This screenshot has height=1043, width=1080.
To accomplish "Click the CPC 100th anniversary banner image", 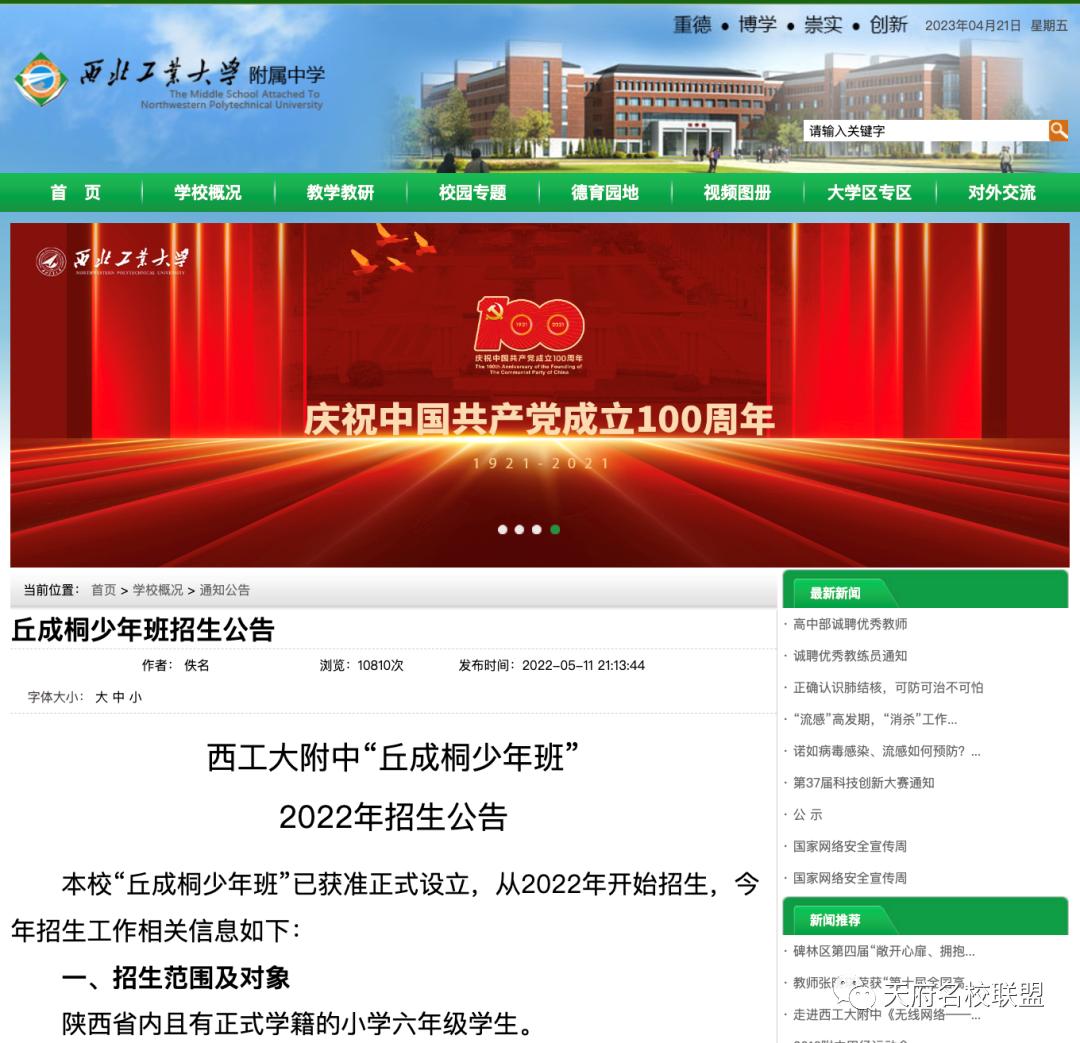I will pos(540,390).
